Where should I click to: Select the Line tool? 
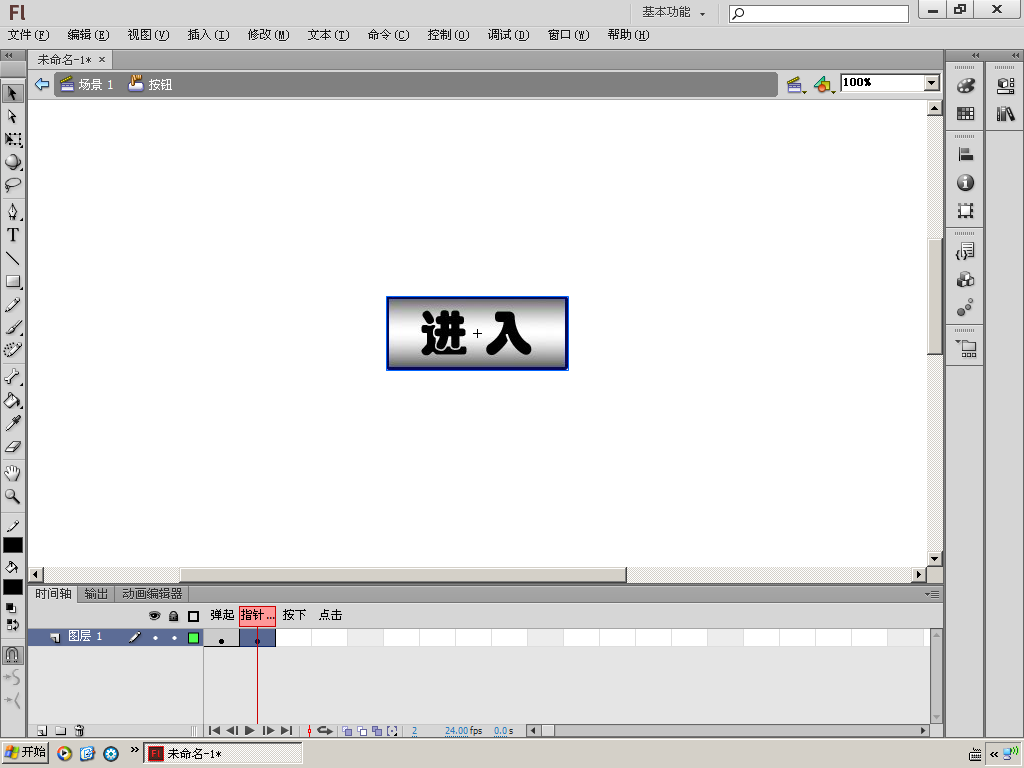12,258
